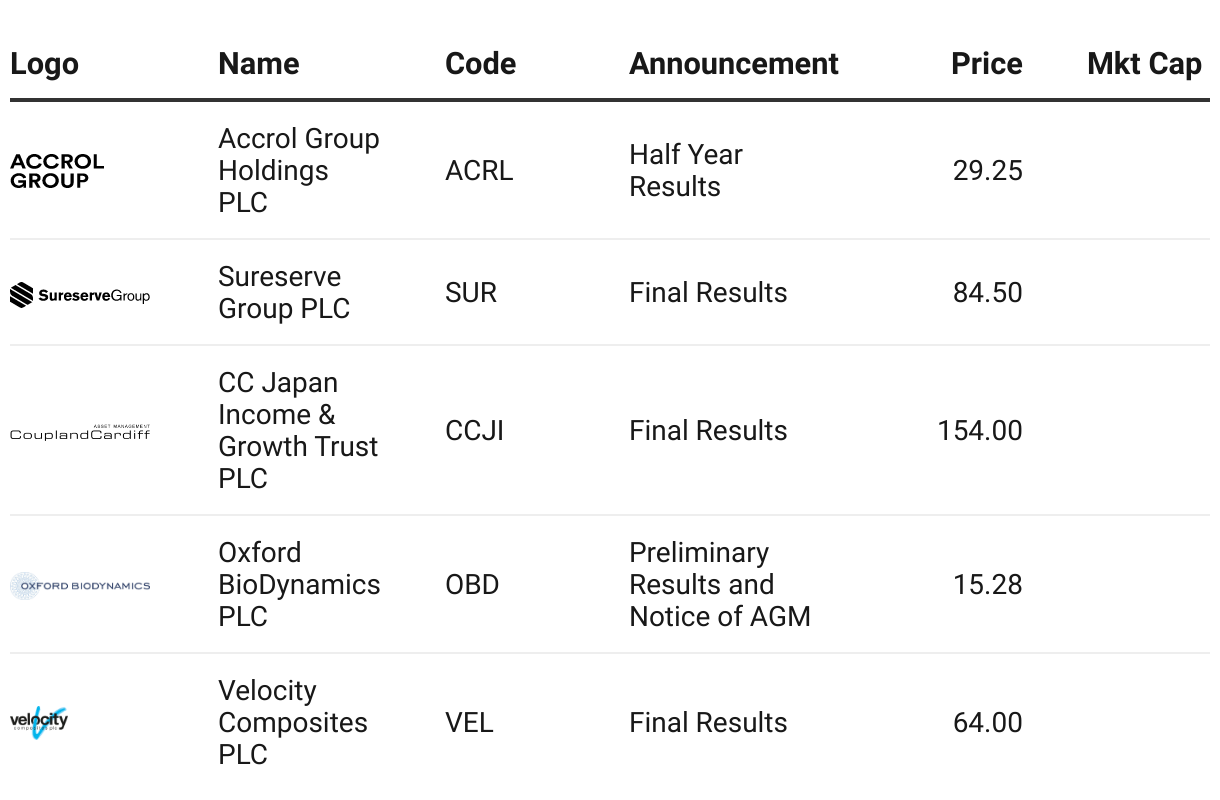This screenshot has width=1220, height=800.
Task: Open the Half Year Results announcement
Action: (685, 170)
